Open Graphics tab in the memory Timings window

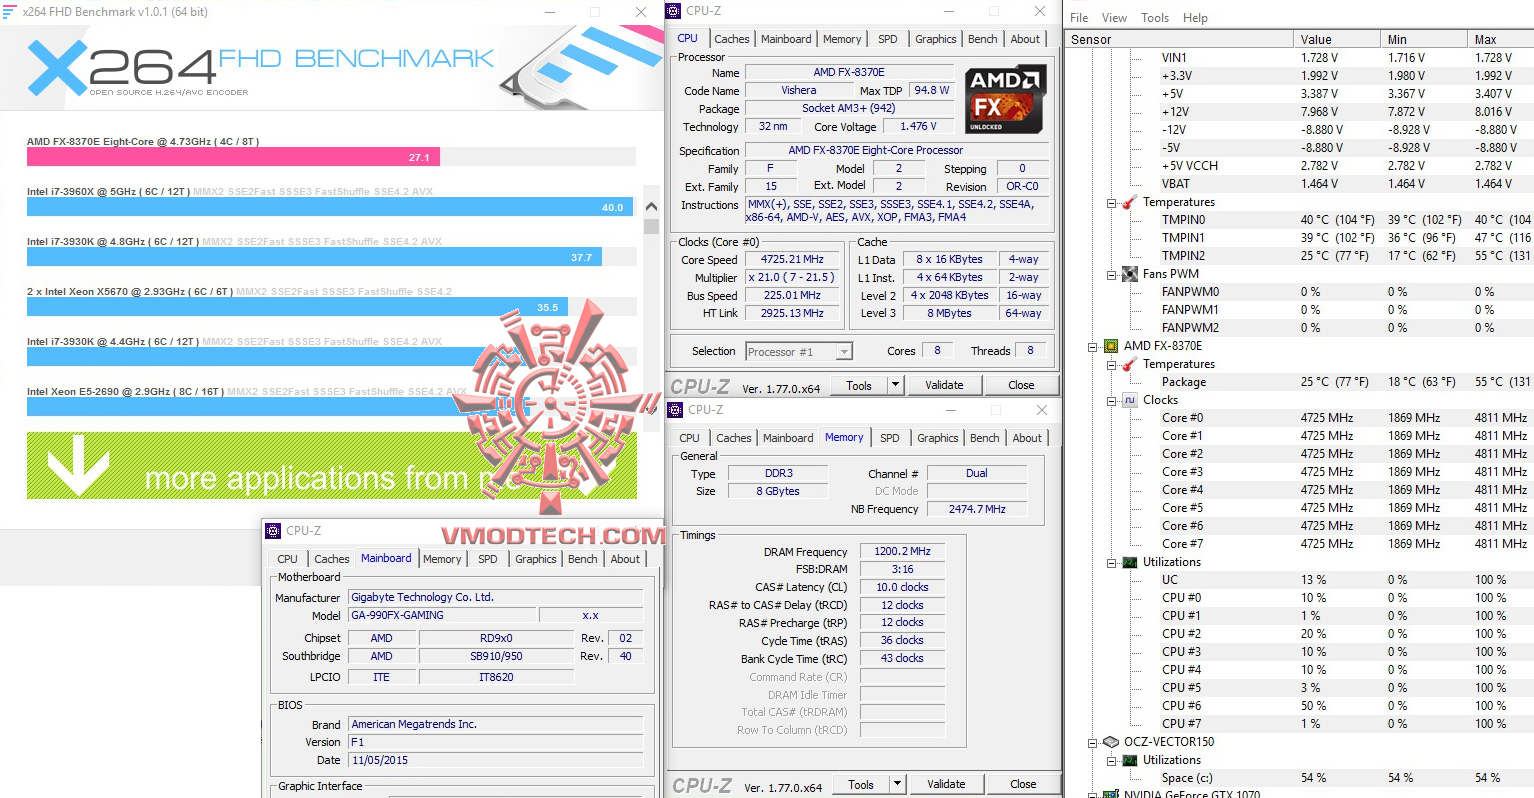938,438
